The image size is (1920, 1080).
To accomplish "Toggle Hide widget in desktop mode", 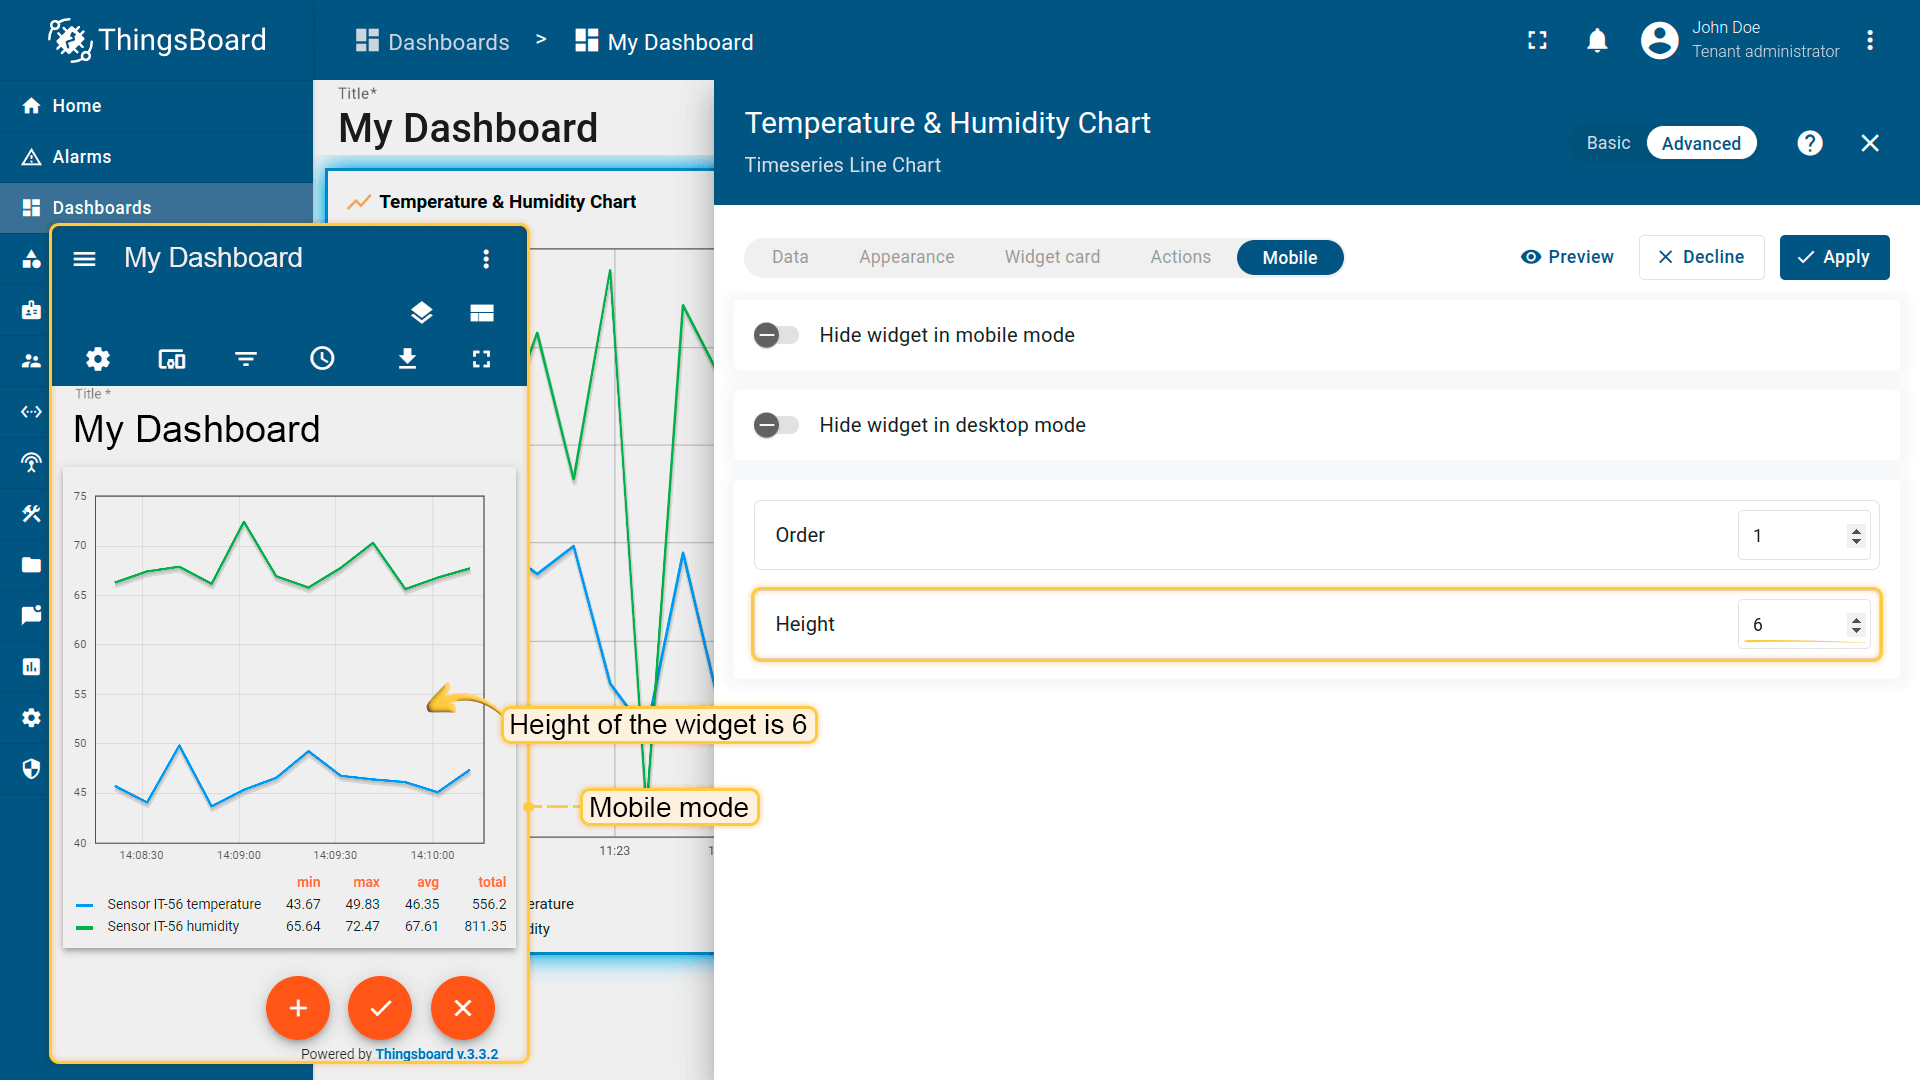I will [x=776, y=425].
